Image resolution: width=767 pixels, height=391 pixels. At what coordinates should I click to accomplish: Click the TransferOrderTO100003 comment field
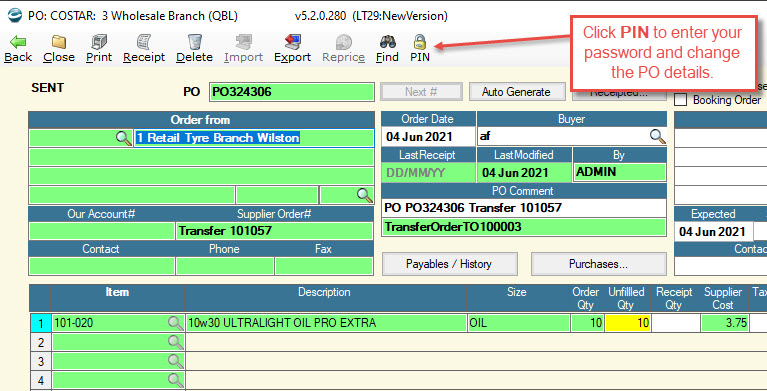(x=523, y=227)
